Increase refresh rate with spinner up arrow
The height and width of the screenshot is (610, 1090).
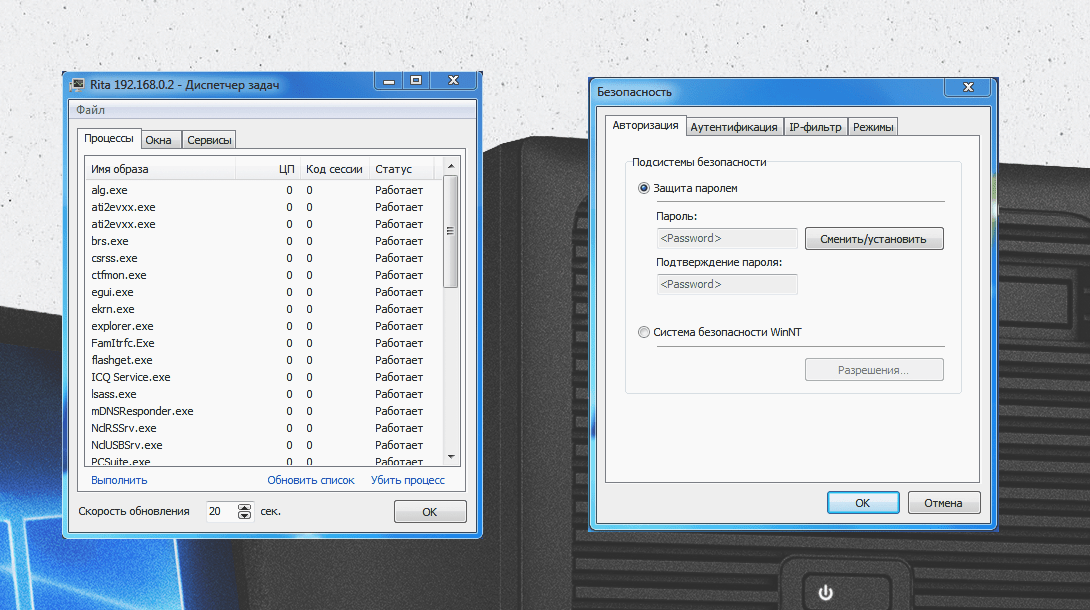(x=245, y=507)
